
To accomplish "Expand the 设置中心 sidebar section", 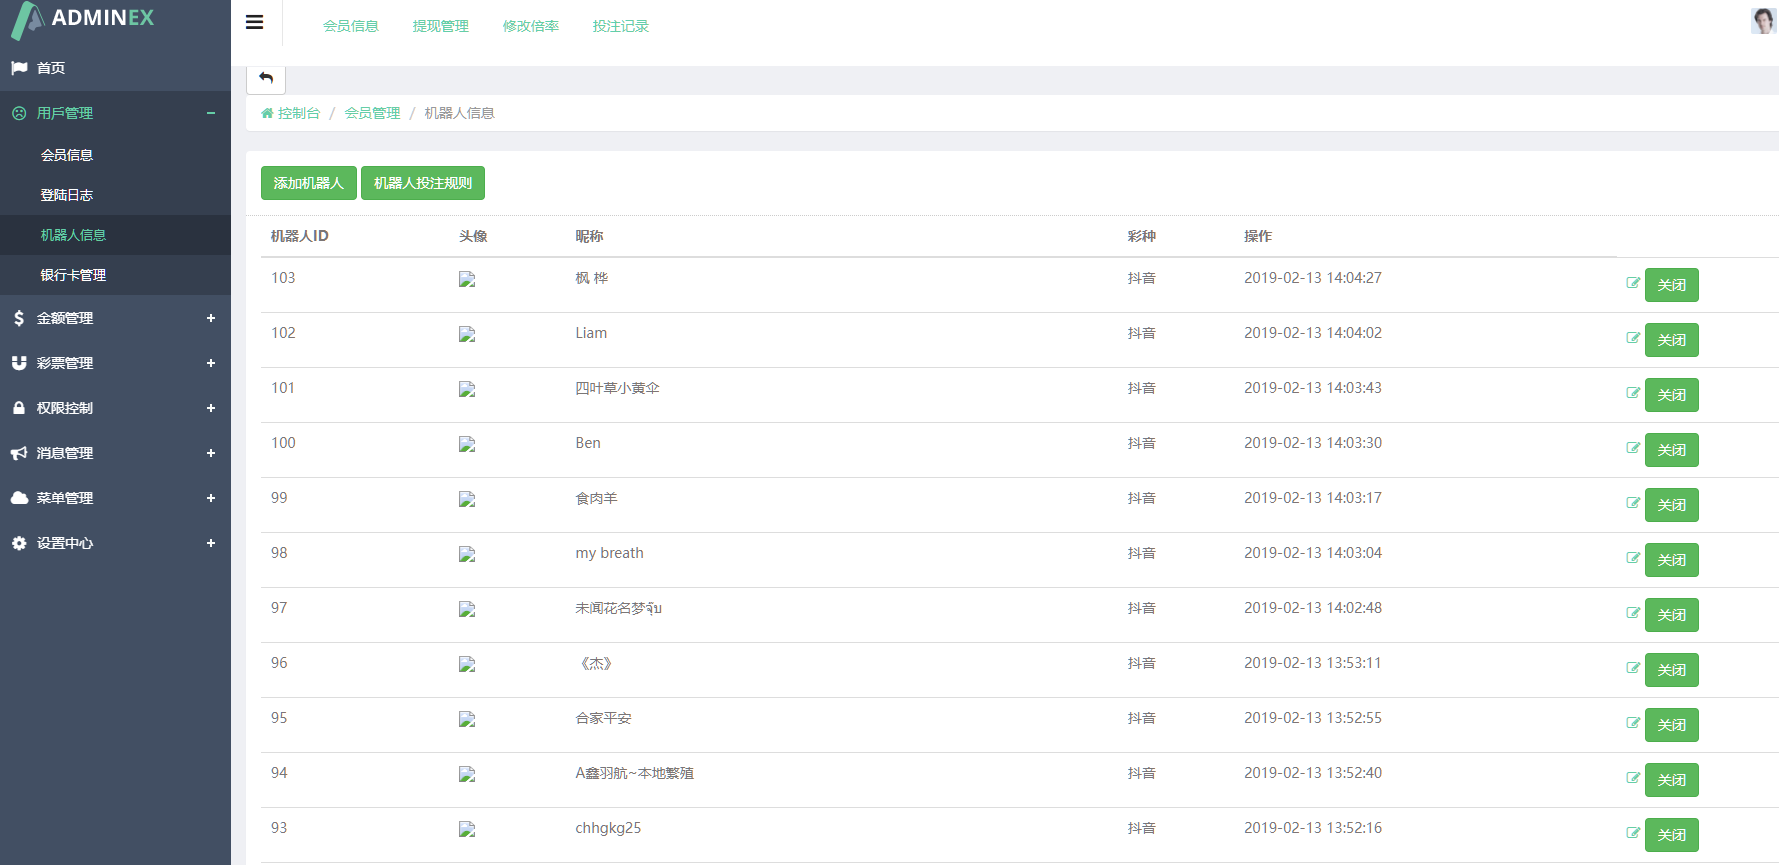I will pyautogui.click(x=115, y=543).
